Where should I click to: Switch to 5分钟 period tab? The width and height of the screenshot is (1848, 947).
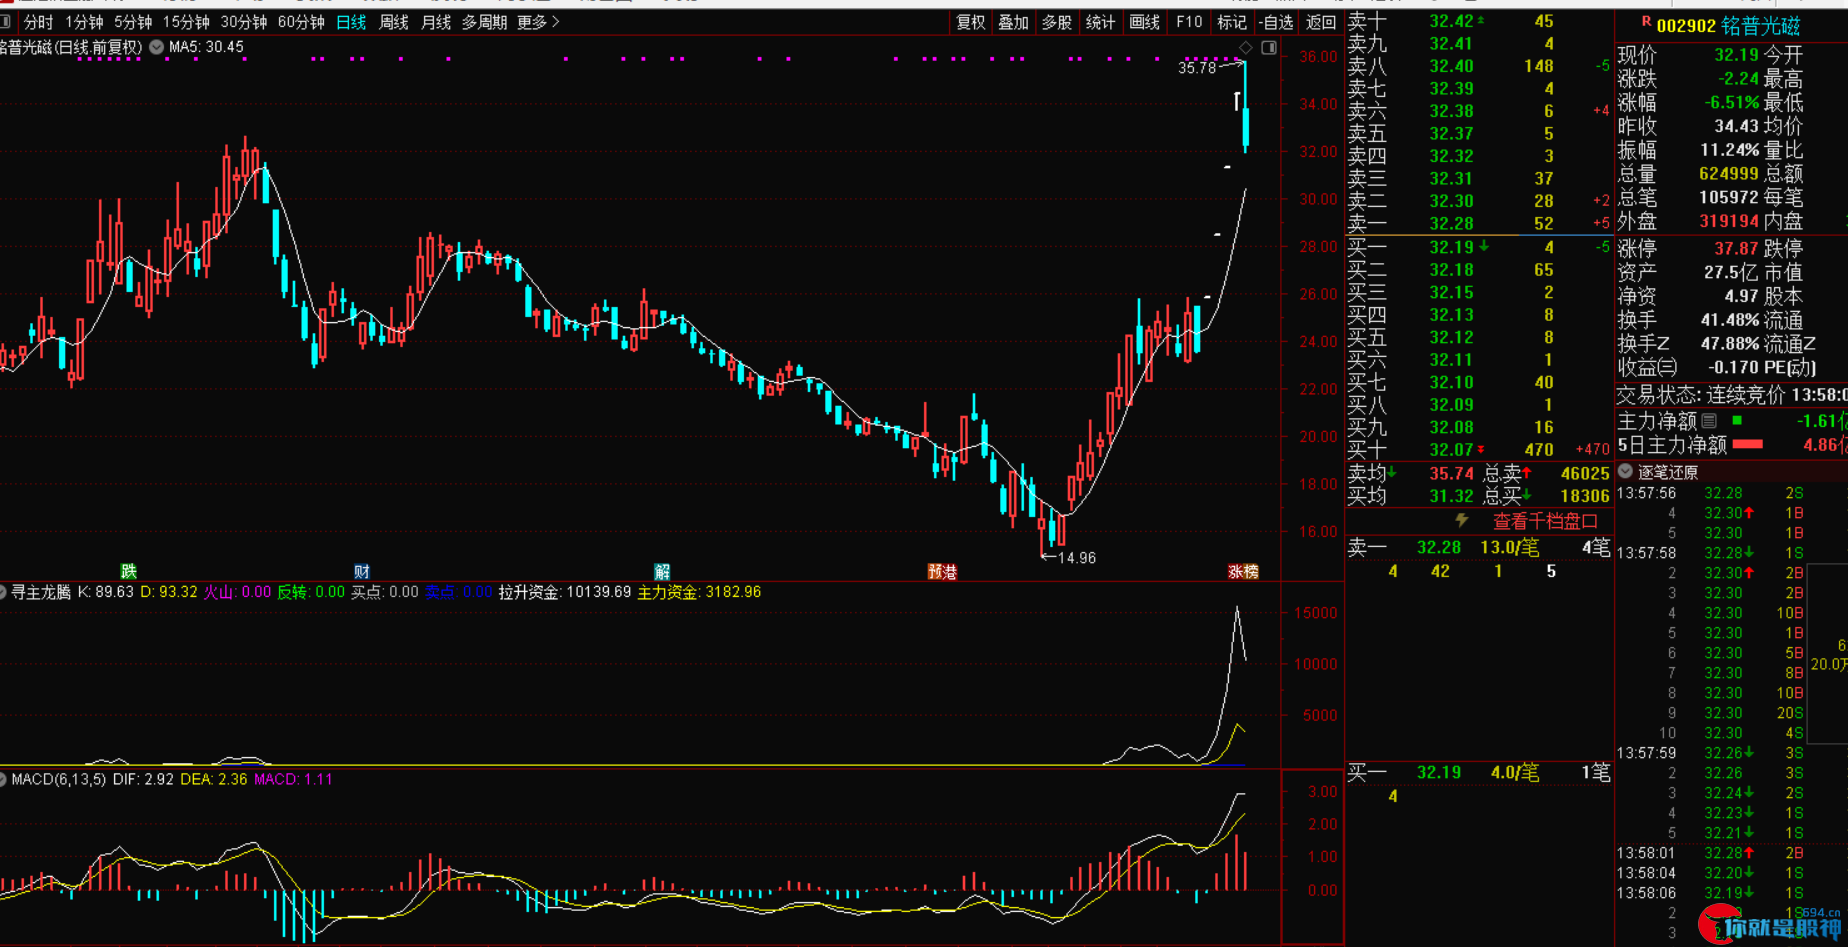(133, 22)
